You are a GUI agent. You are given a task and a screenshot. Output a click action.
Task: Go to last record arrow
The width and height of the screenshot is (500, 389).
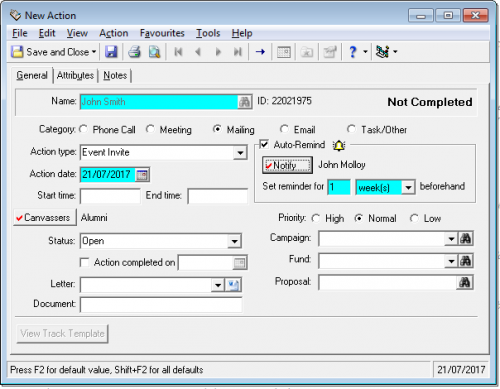238,52
